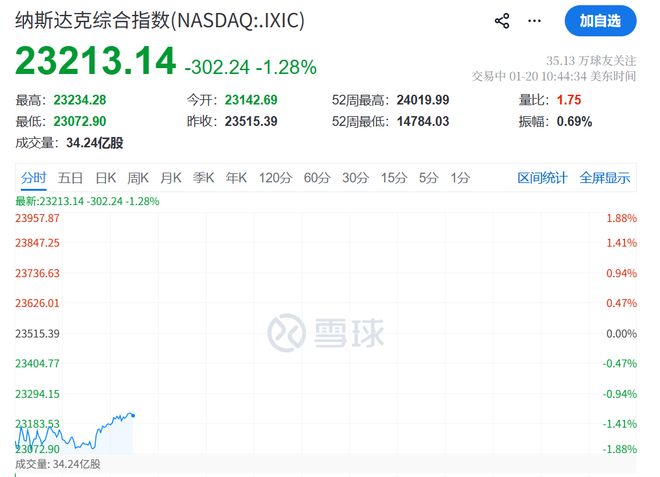Switch to the 周K view

point(138,178)
